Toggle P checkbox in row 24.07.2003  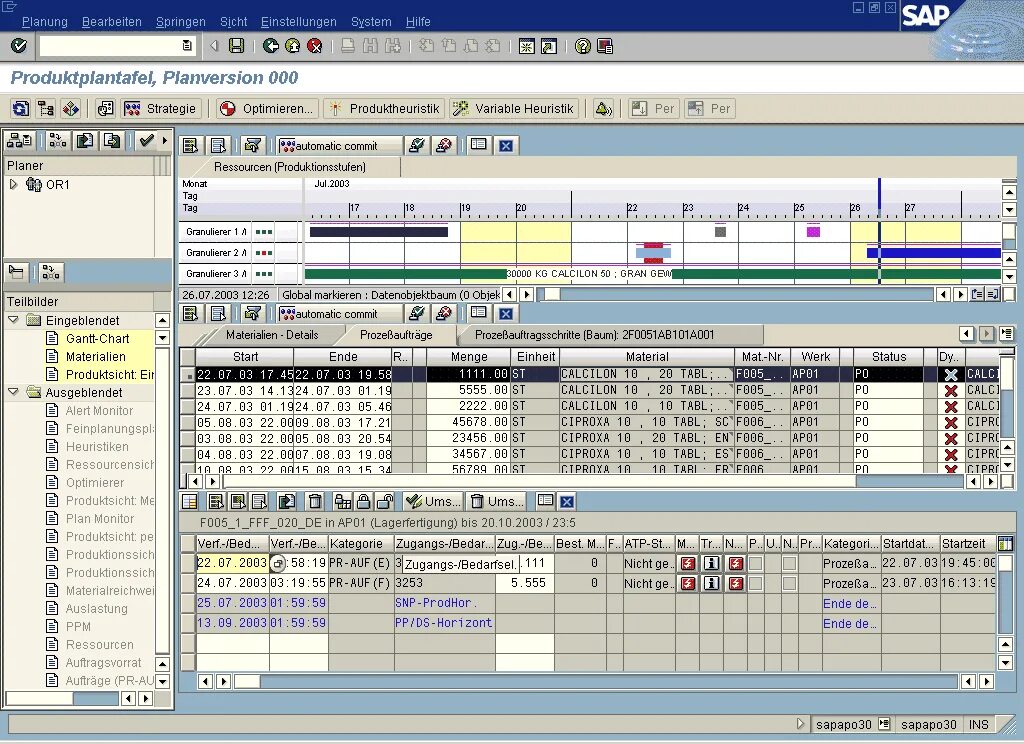756,583
